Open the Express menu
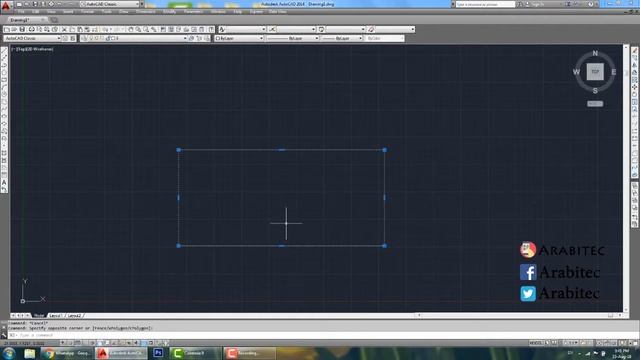The image size is (640, 360). 256,12
